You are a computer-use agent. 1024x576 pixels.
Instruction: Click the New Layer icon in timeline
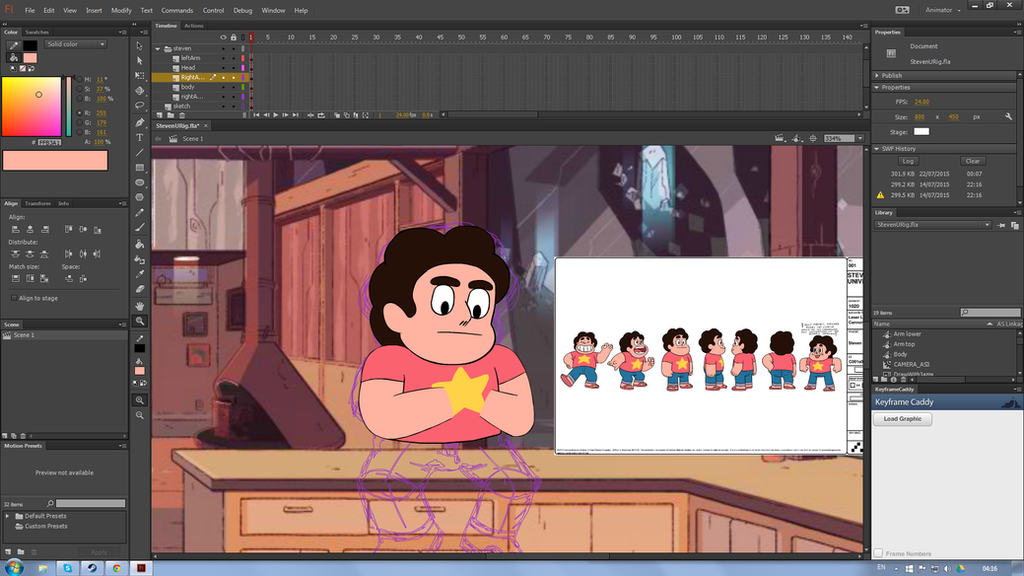[x=159, y=115]
